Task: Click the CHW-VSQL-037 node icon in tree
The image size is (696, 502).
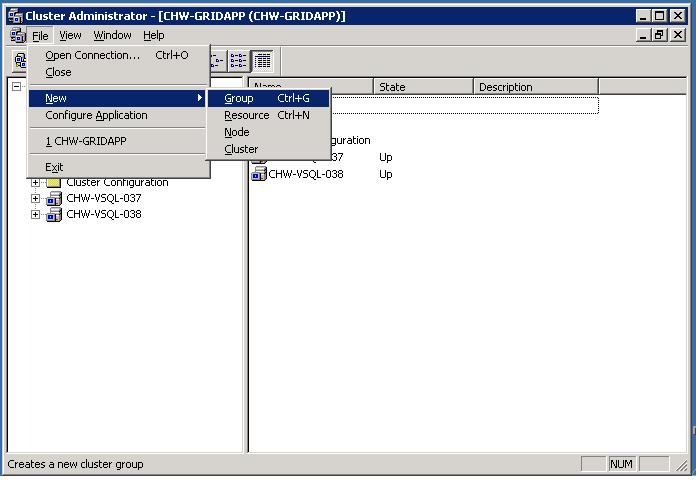Action: coord(54,198)
